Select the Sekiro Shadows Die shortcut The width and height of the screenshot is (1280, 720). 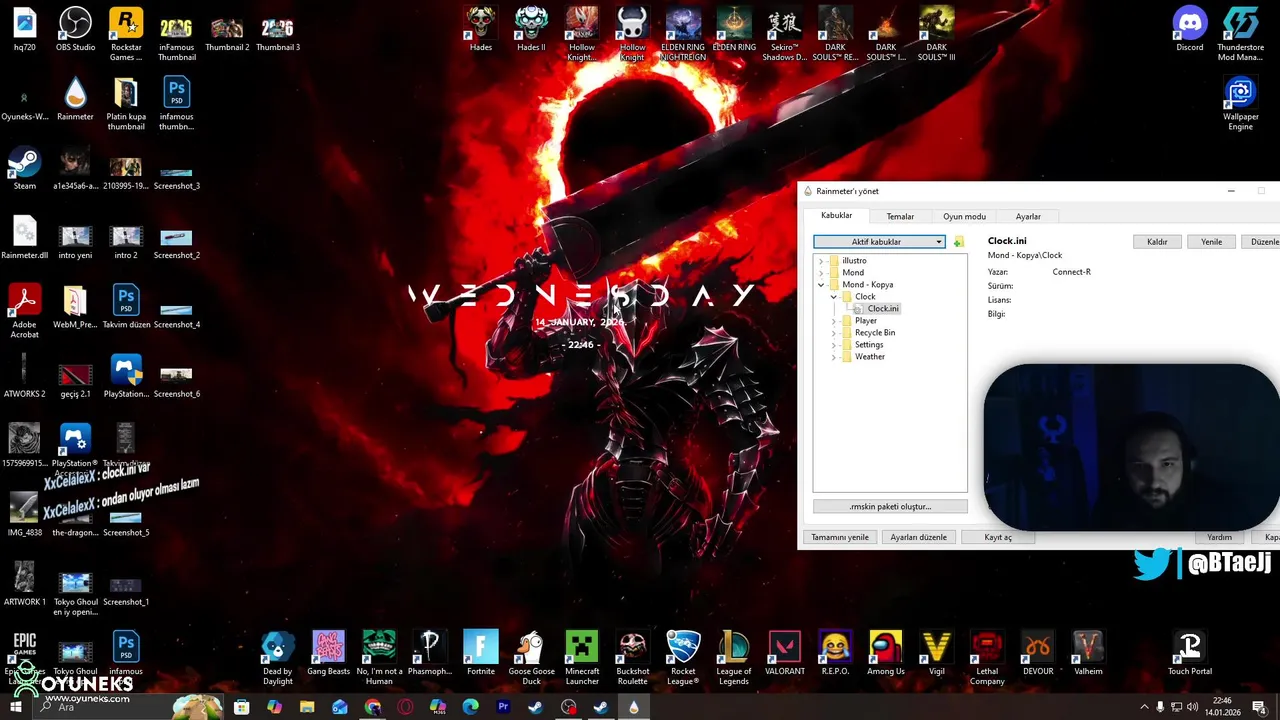coord(784,34)
